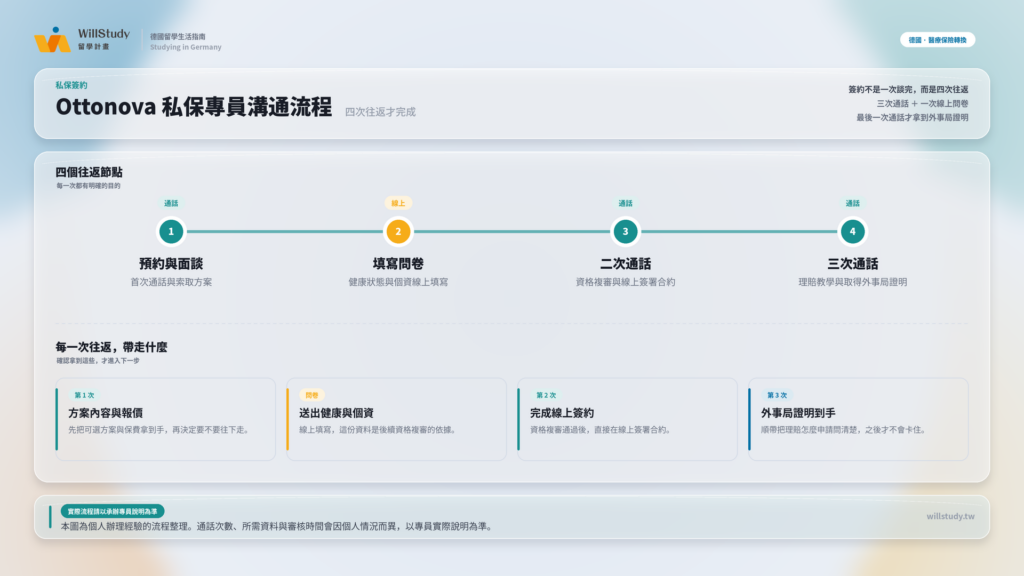Click the orange timeline step circle 2

398,231
